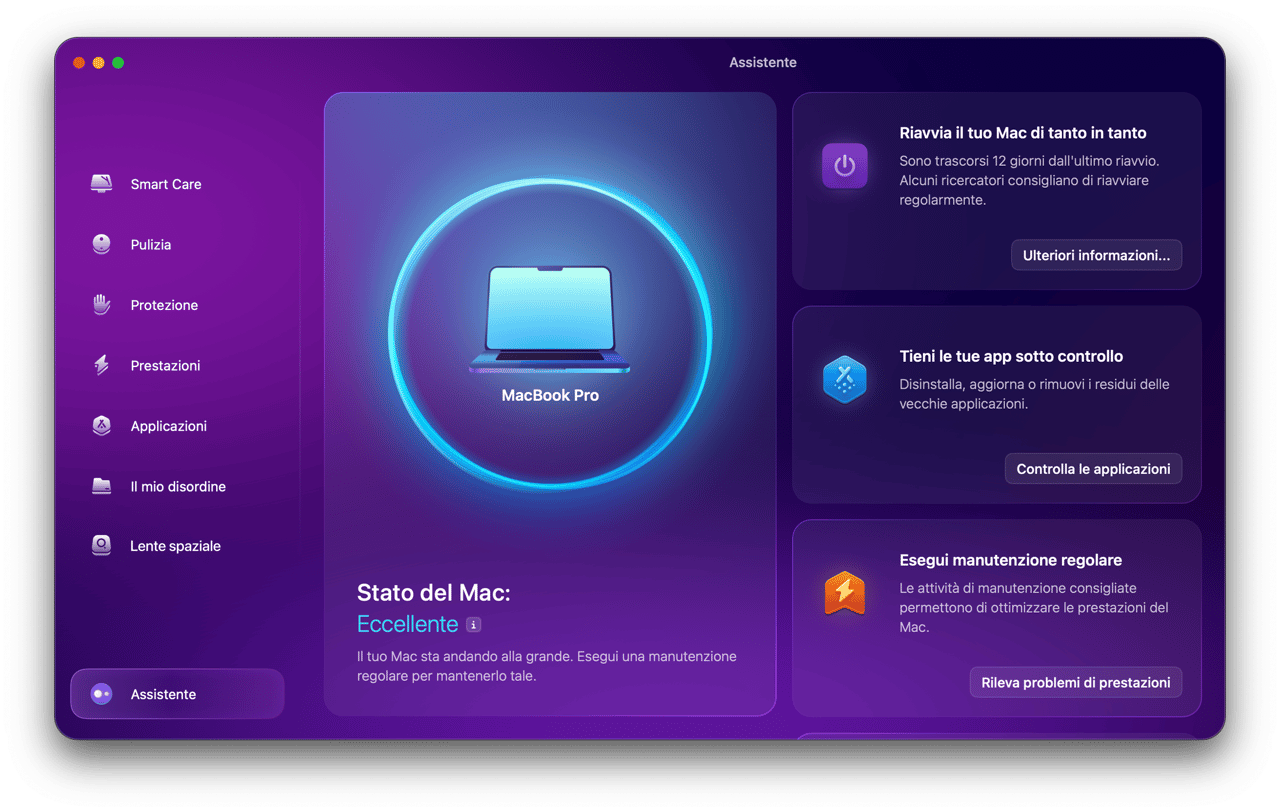
Task: Click the Prestazioni lightning icon
Action: coord(101,366)
